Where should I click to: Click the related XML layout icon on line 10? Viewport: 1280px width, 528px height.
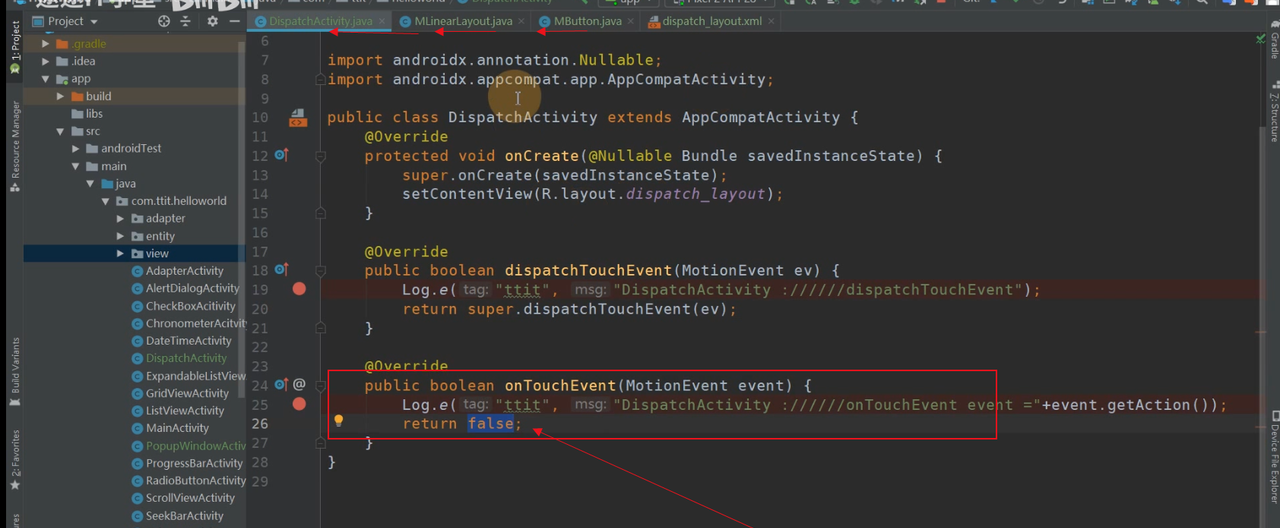click(x=297, y=118)
